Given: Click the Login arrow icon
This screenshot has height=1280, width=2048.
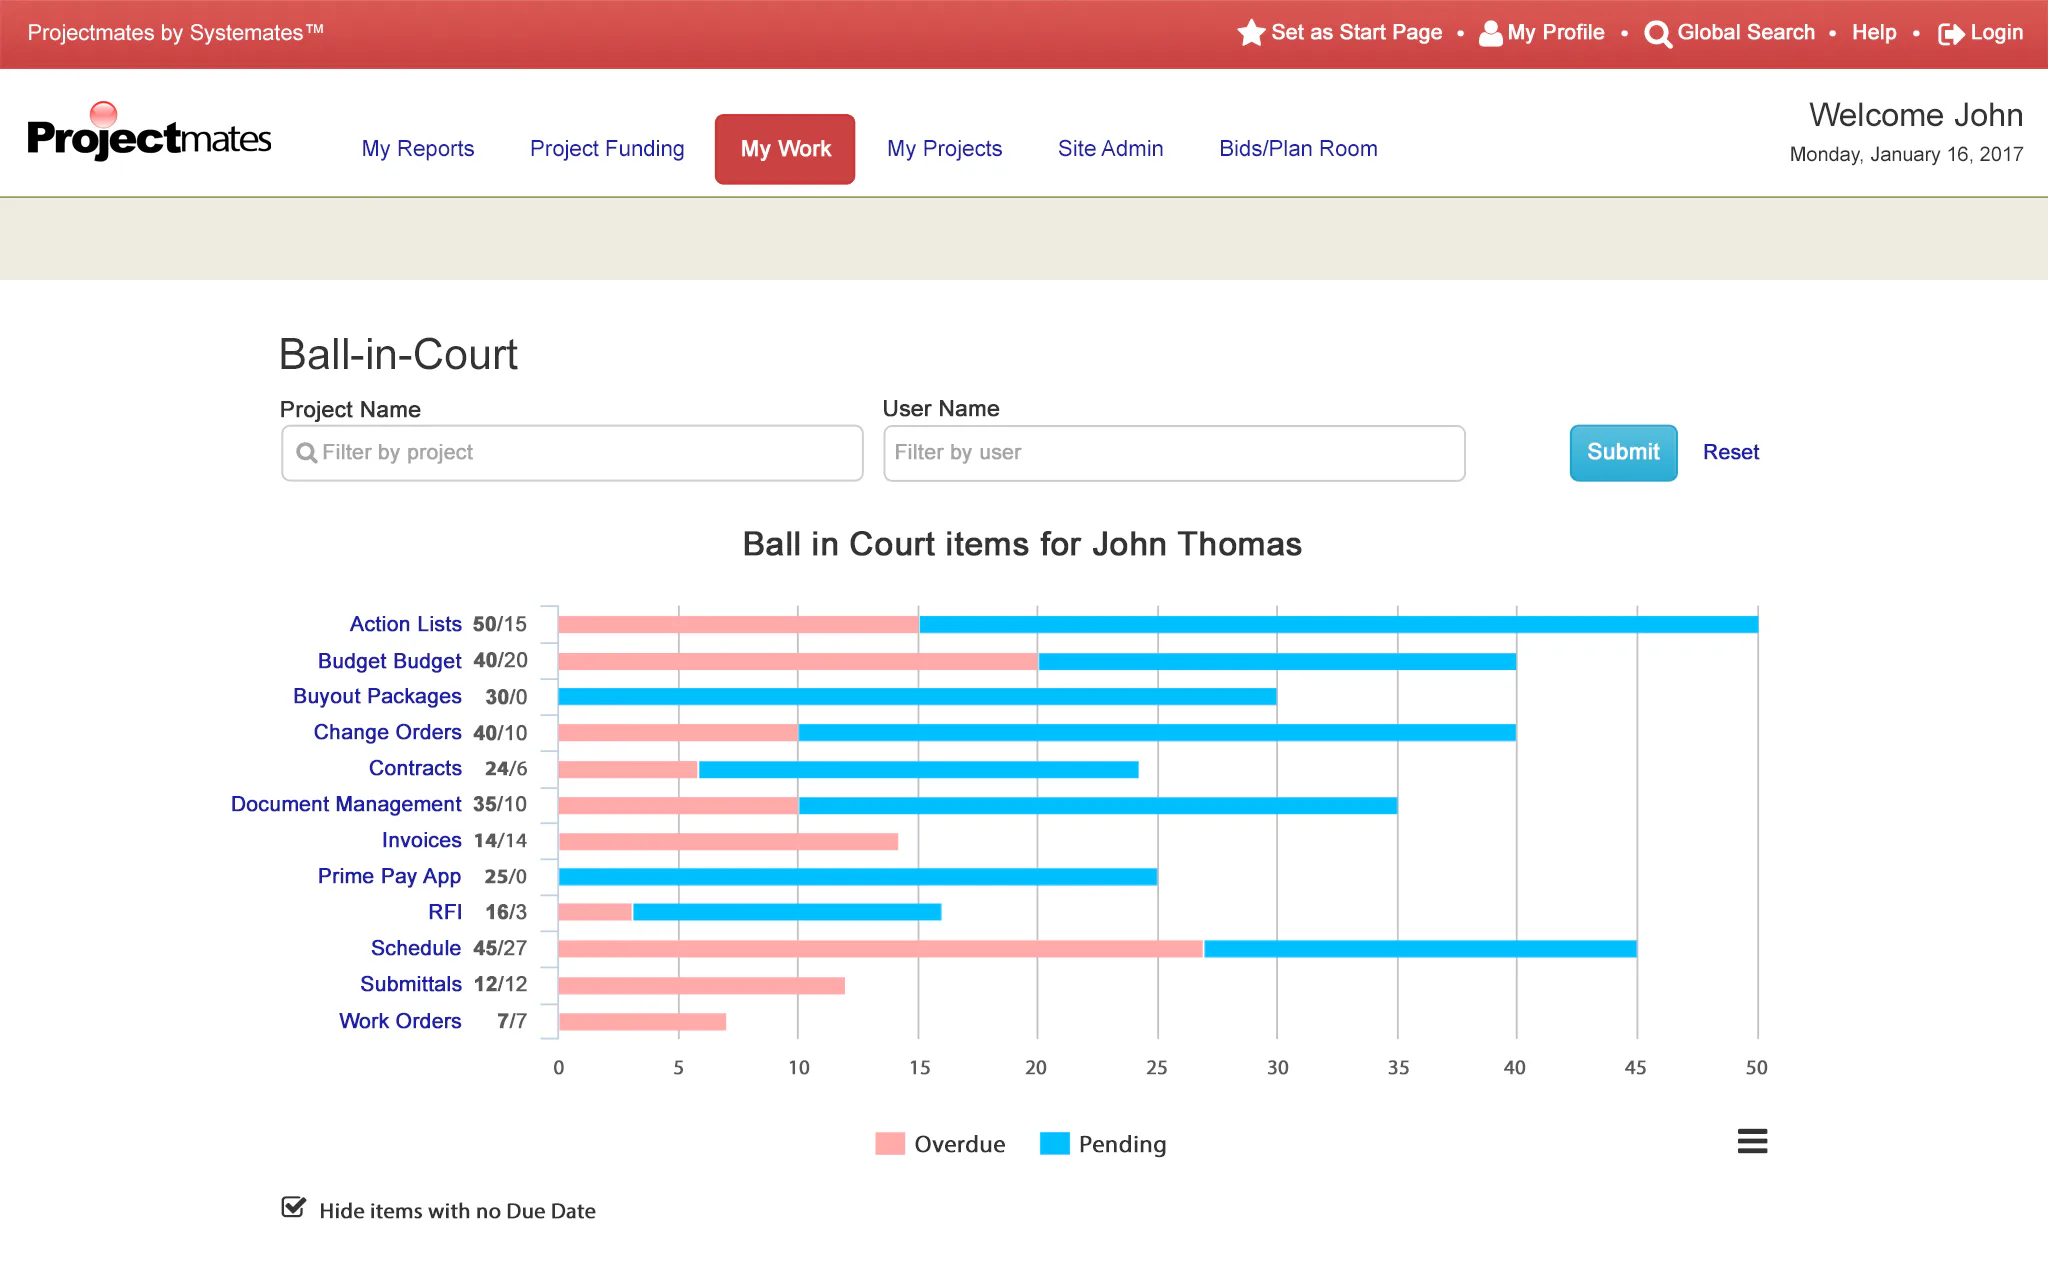Looking at the screenshot, I should pyautogui.click(x=1950, y=34).
